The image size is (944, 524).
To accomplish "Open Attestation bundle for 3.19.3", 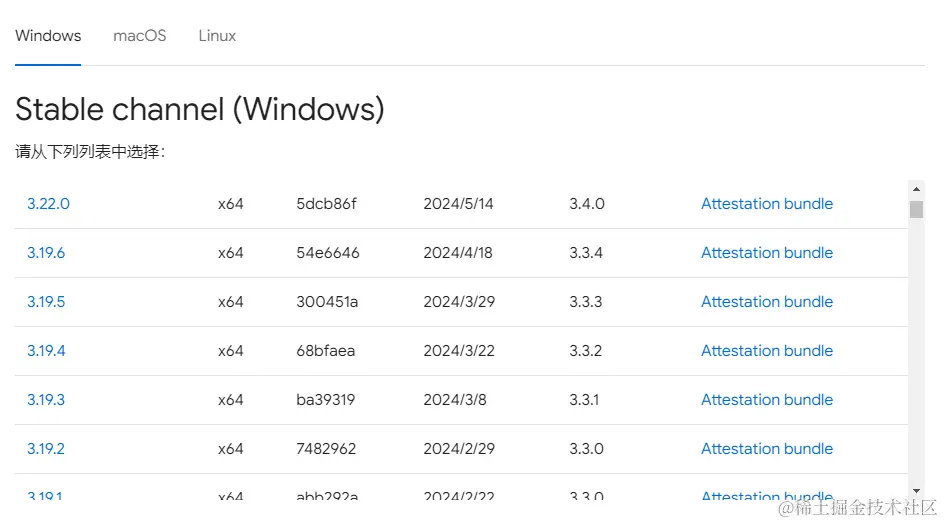I will [766, 400].
